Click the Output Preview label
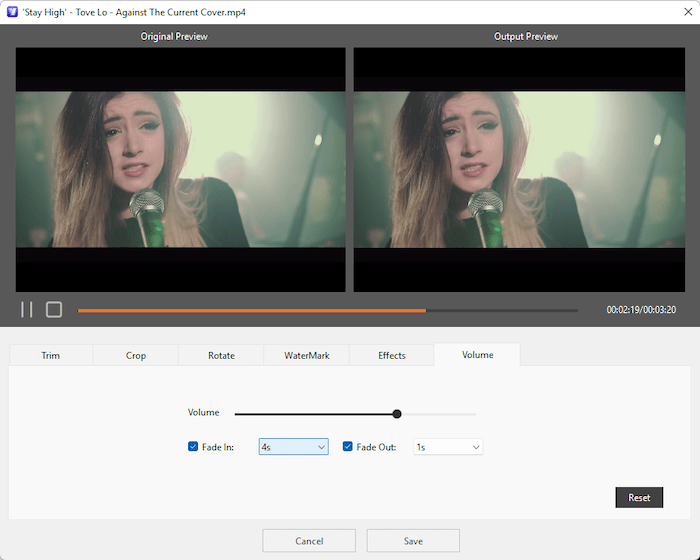The width and height of the screenshot is (700, 560). pos(526,36)
